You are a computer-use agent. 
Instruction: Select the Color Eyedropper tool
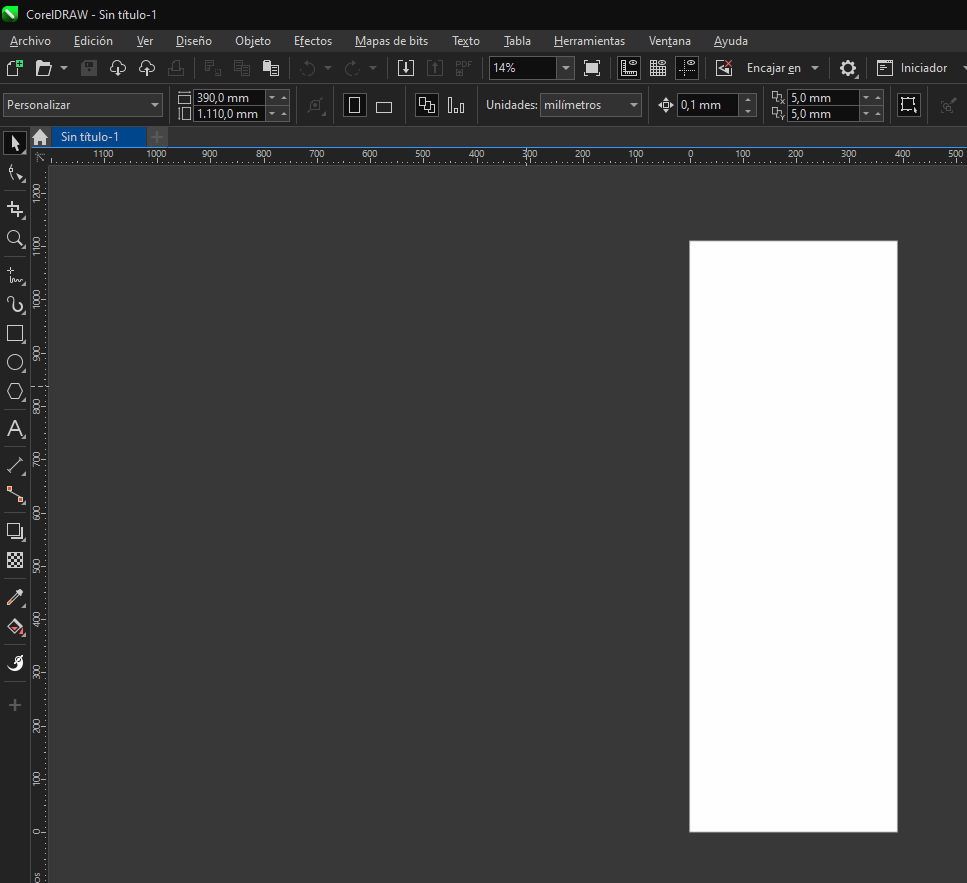pyautogui.click(x=15, y=598)
